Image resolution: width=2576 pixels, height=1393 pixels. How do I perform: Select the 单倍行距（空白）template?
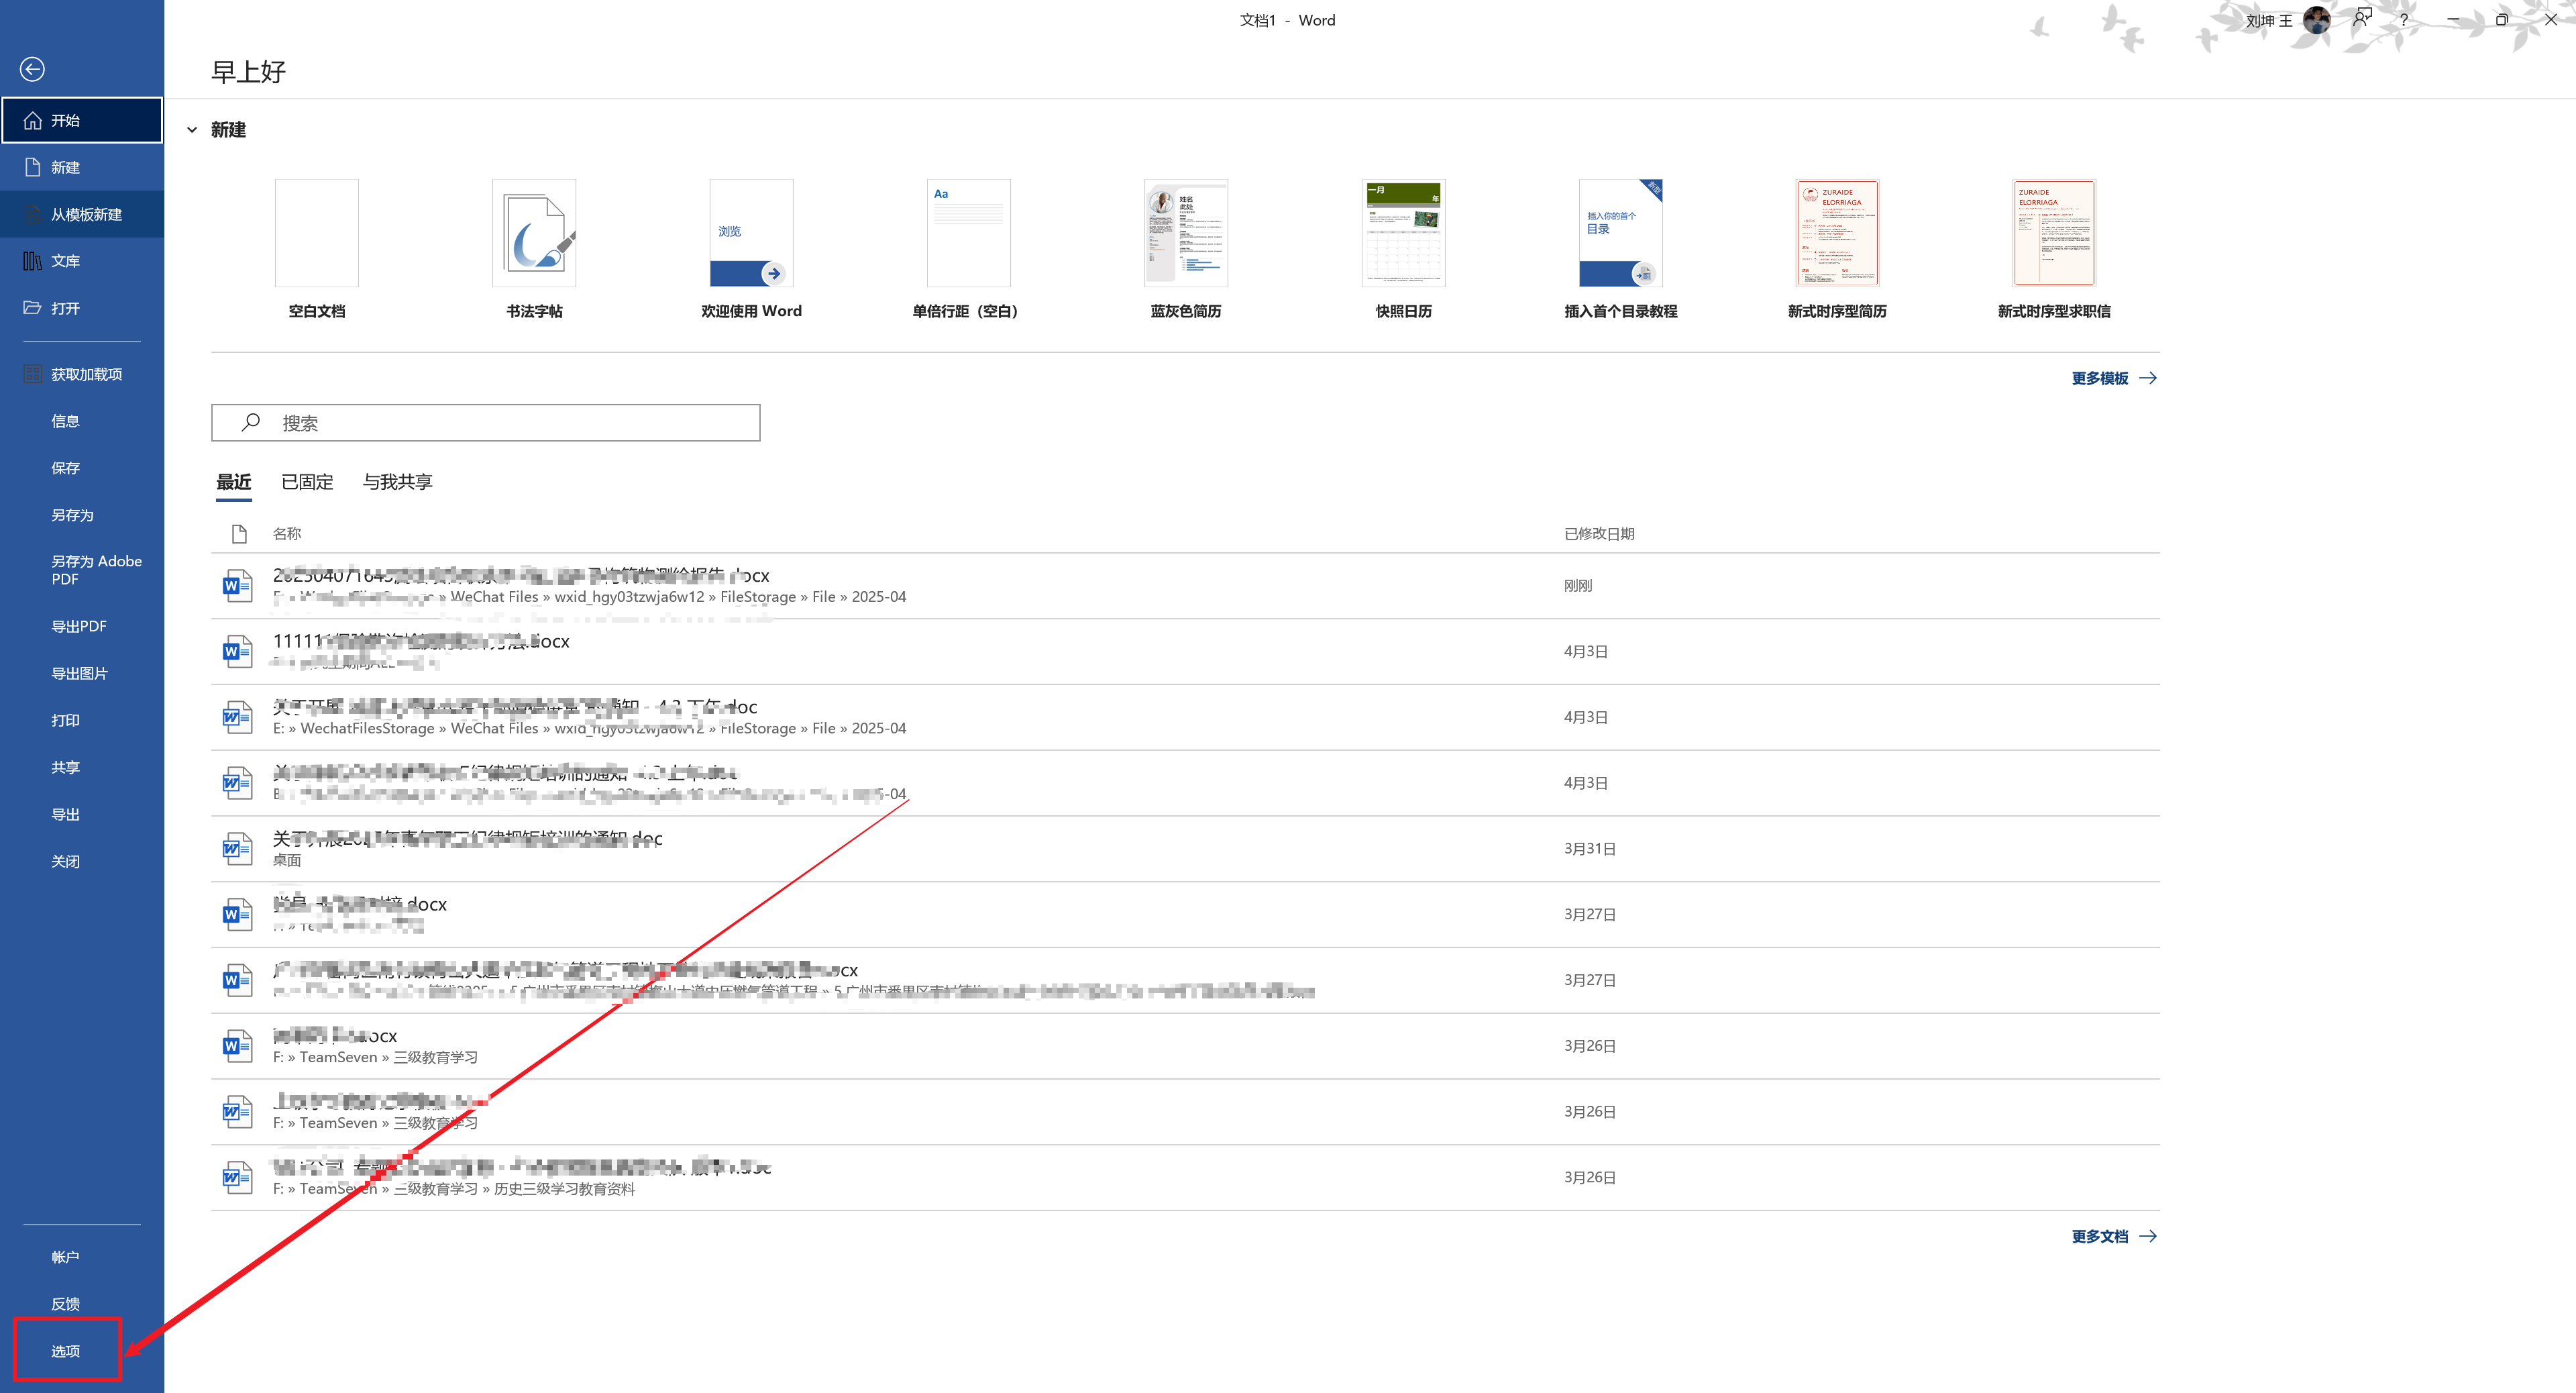pos(968,250)
